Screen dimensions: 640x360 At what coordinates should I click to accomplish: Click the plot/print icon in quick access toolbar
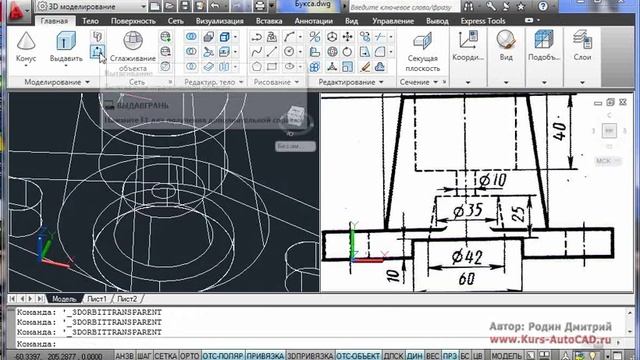(260, 6)
